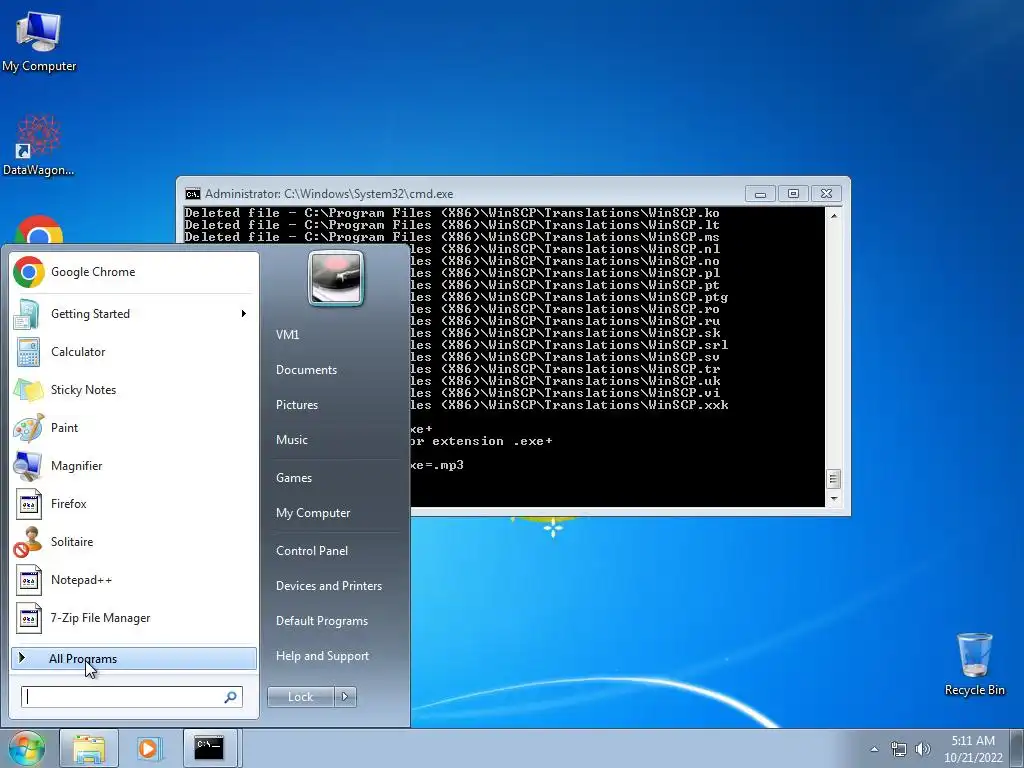Click the line ending WinSCP.ptg

(569, 297)
